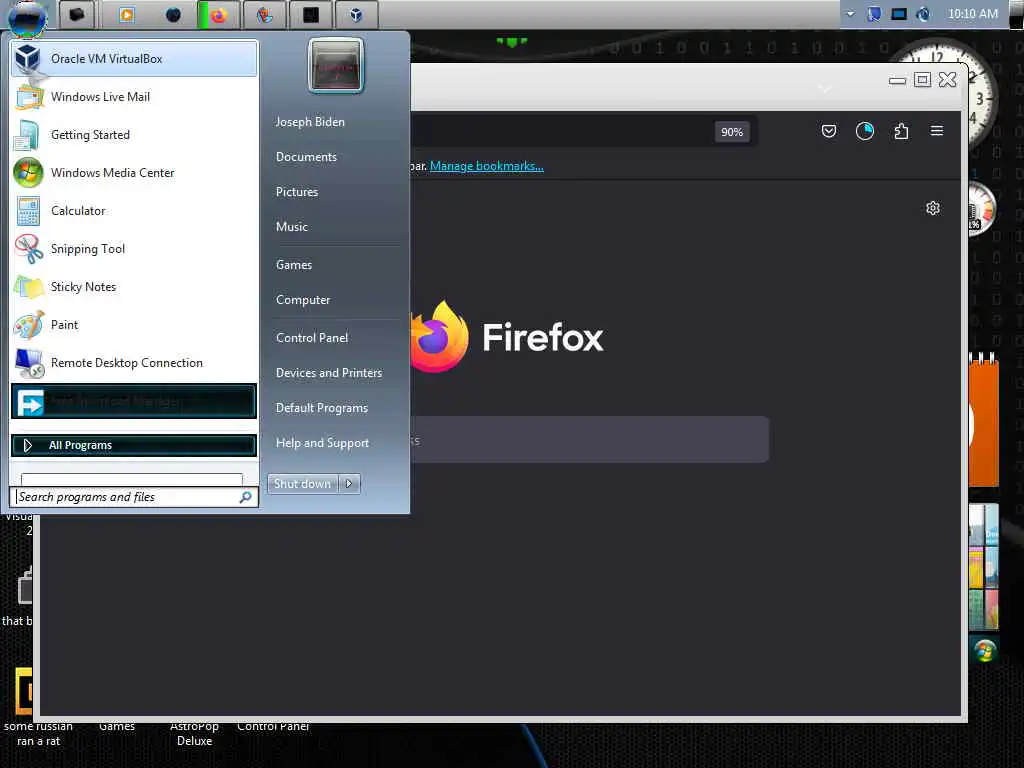Viewport: 1024px width, 768px height.
Task: Click Firefox account circle icon
Action: 865,131
